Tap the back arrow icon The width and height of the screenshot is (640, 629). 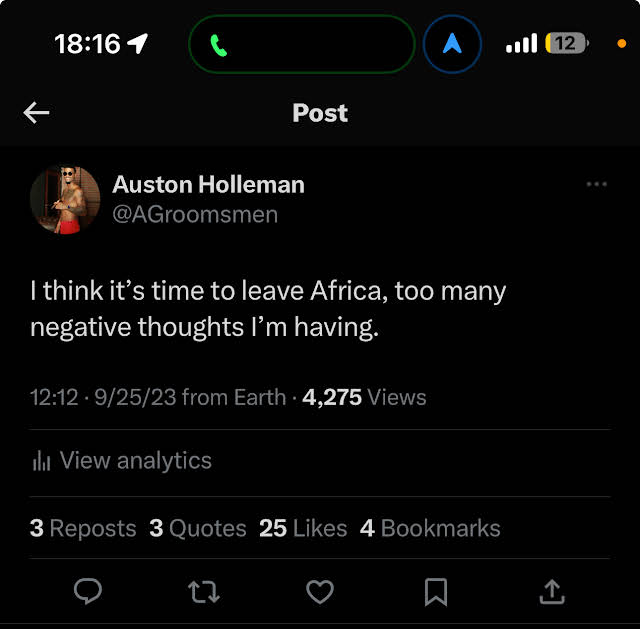point(36,113)
